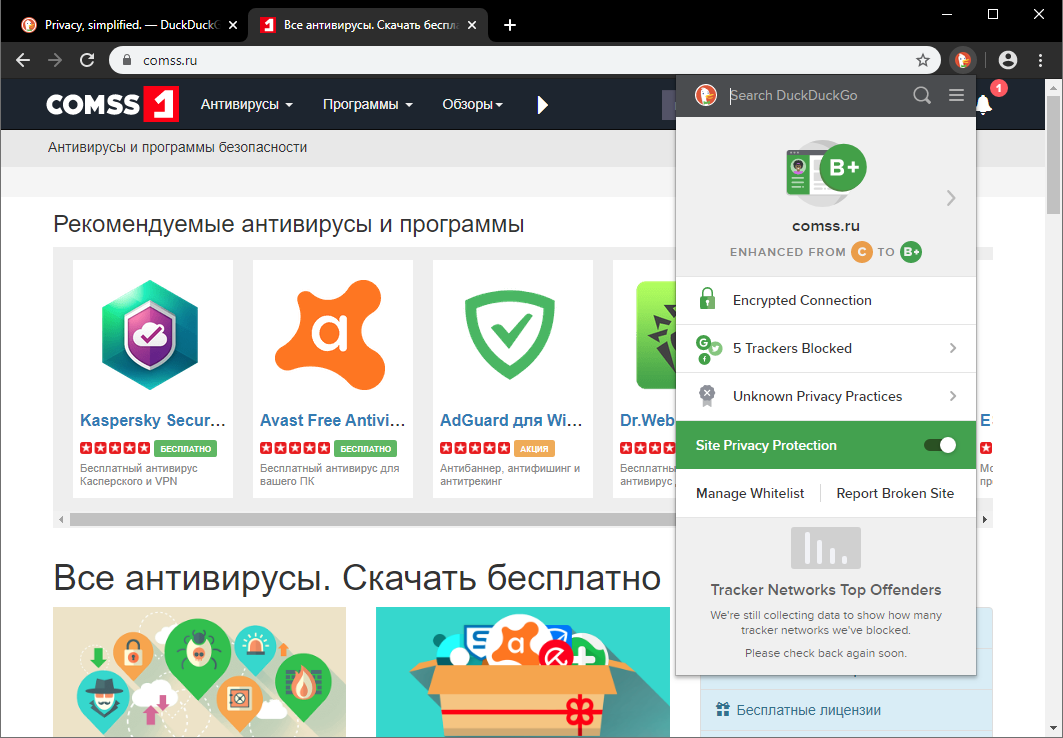Screen dimensions: 1063x738
Task: Click the page vertical scrollbar thumb
Action: pyautogui.click(x=1054, y=155)
